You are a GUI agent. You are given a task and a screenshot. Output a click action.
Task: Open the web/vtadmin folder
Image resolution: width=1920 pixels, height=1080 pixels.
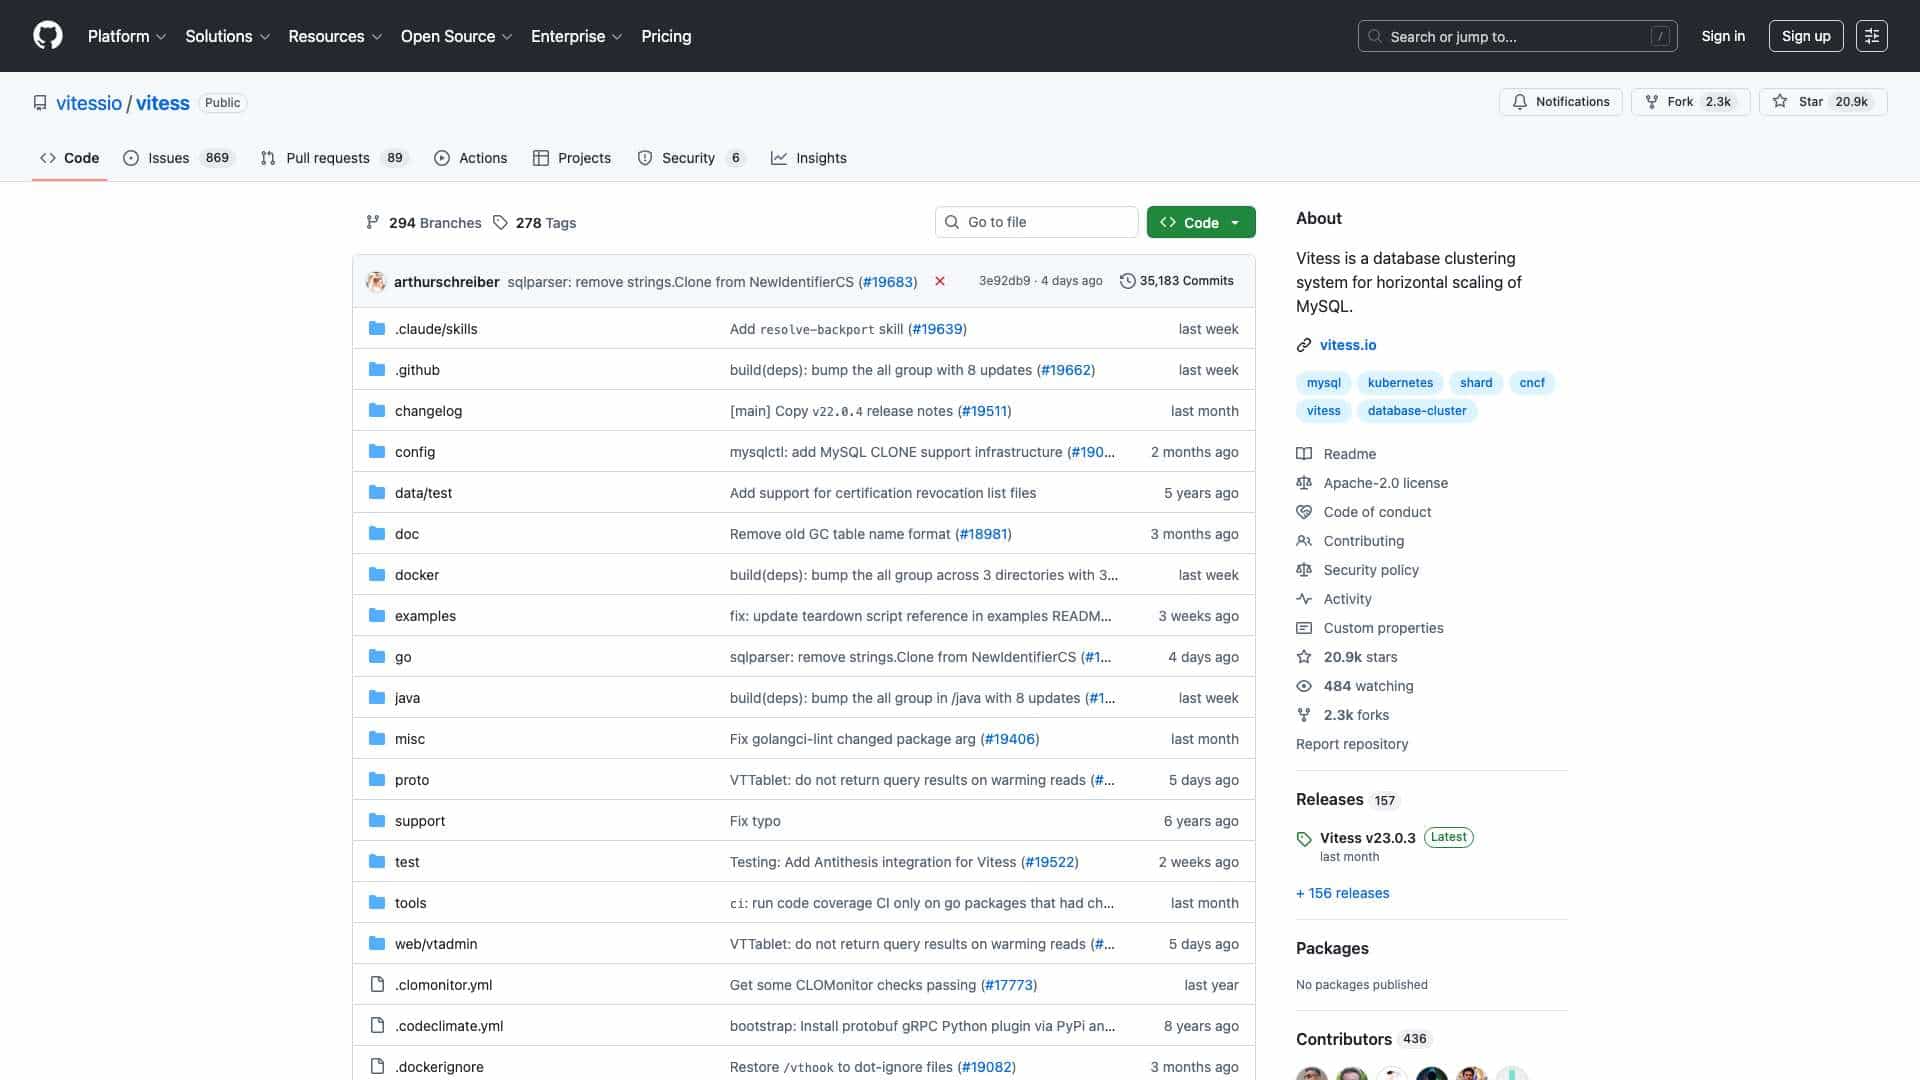(436, 944)
